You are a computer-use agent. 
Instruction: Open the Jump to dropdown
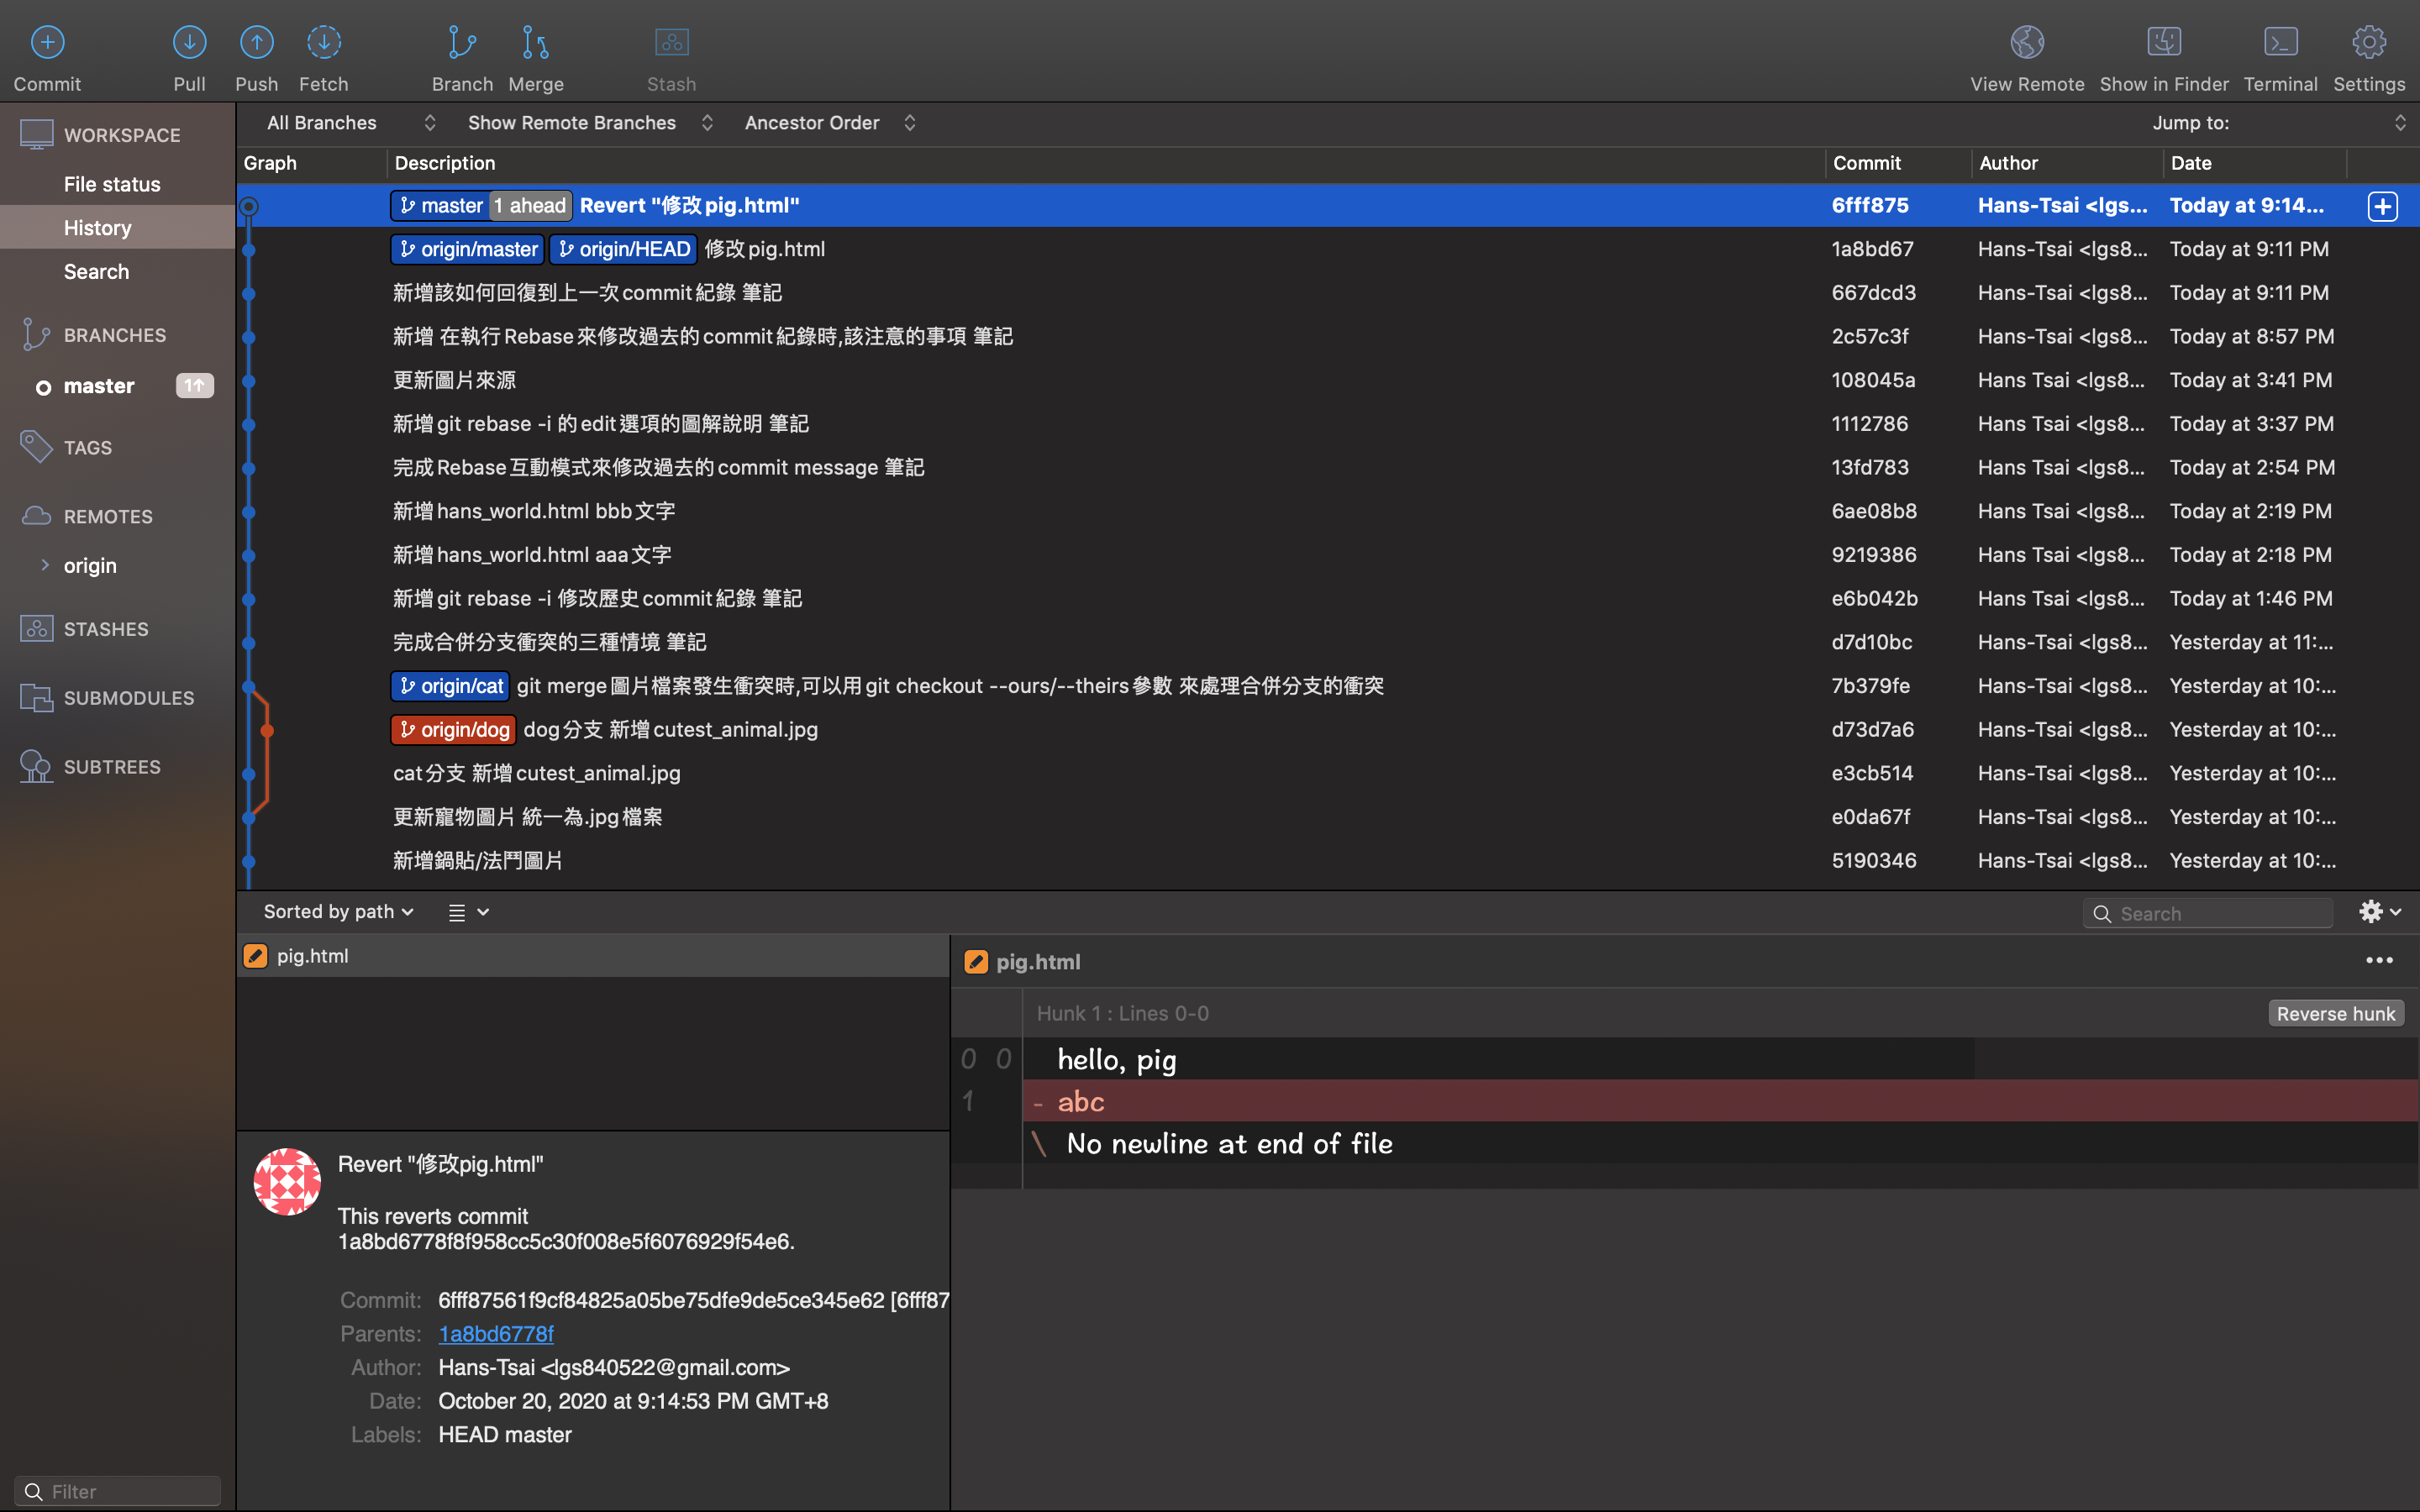click(2280, 123)
